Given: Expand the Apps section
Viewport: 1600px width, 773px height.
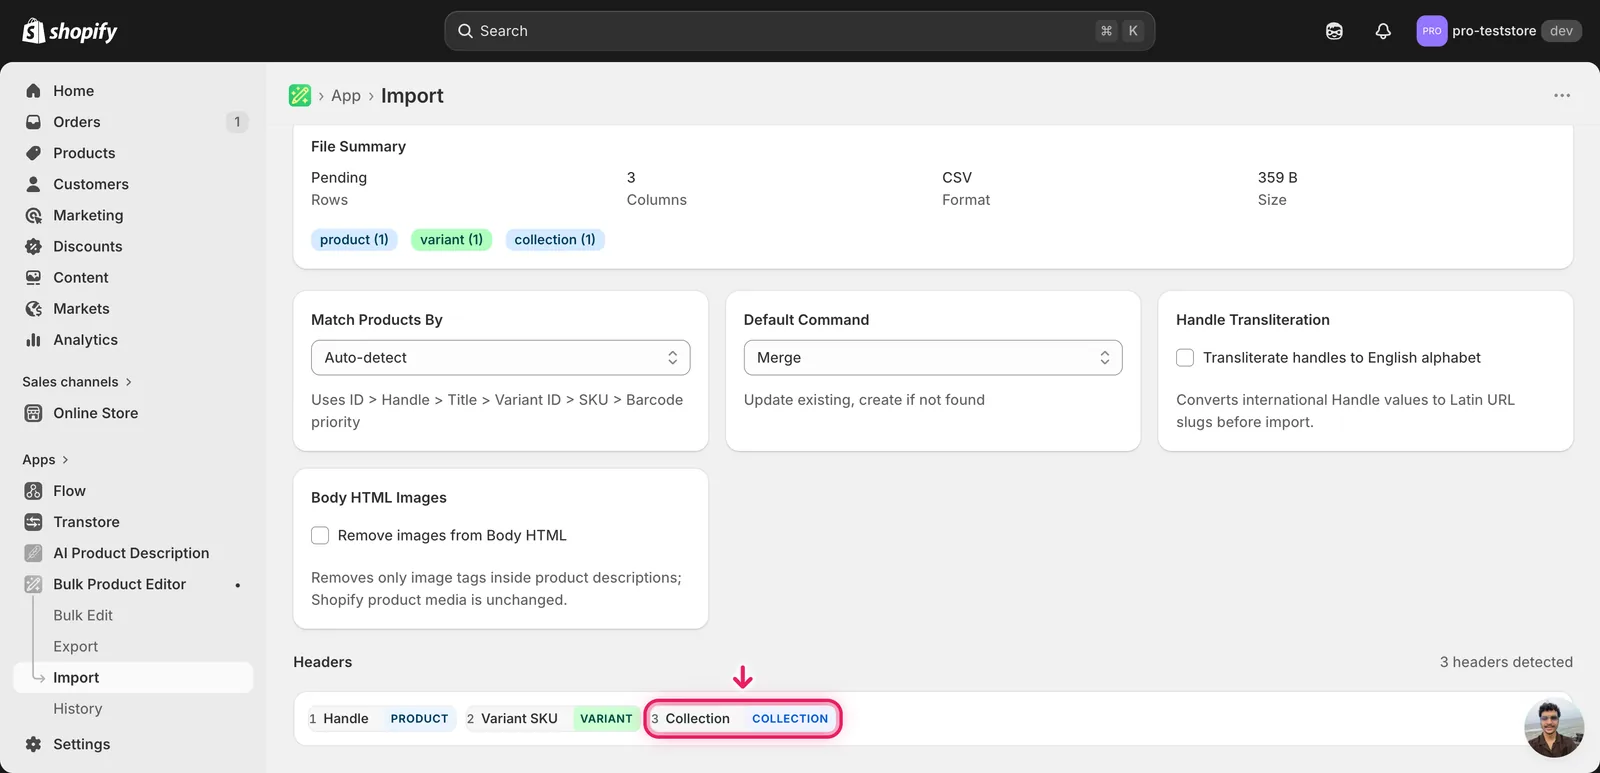Looking at the screenshot, I should point(45,460).
